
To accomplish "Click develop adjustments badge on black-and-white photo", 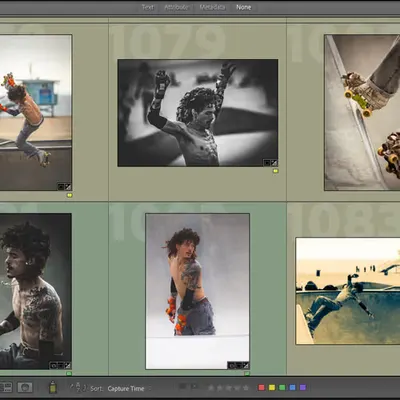I will point(274,163).
